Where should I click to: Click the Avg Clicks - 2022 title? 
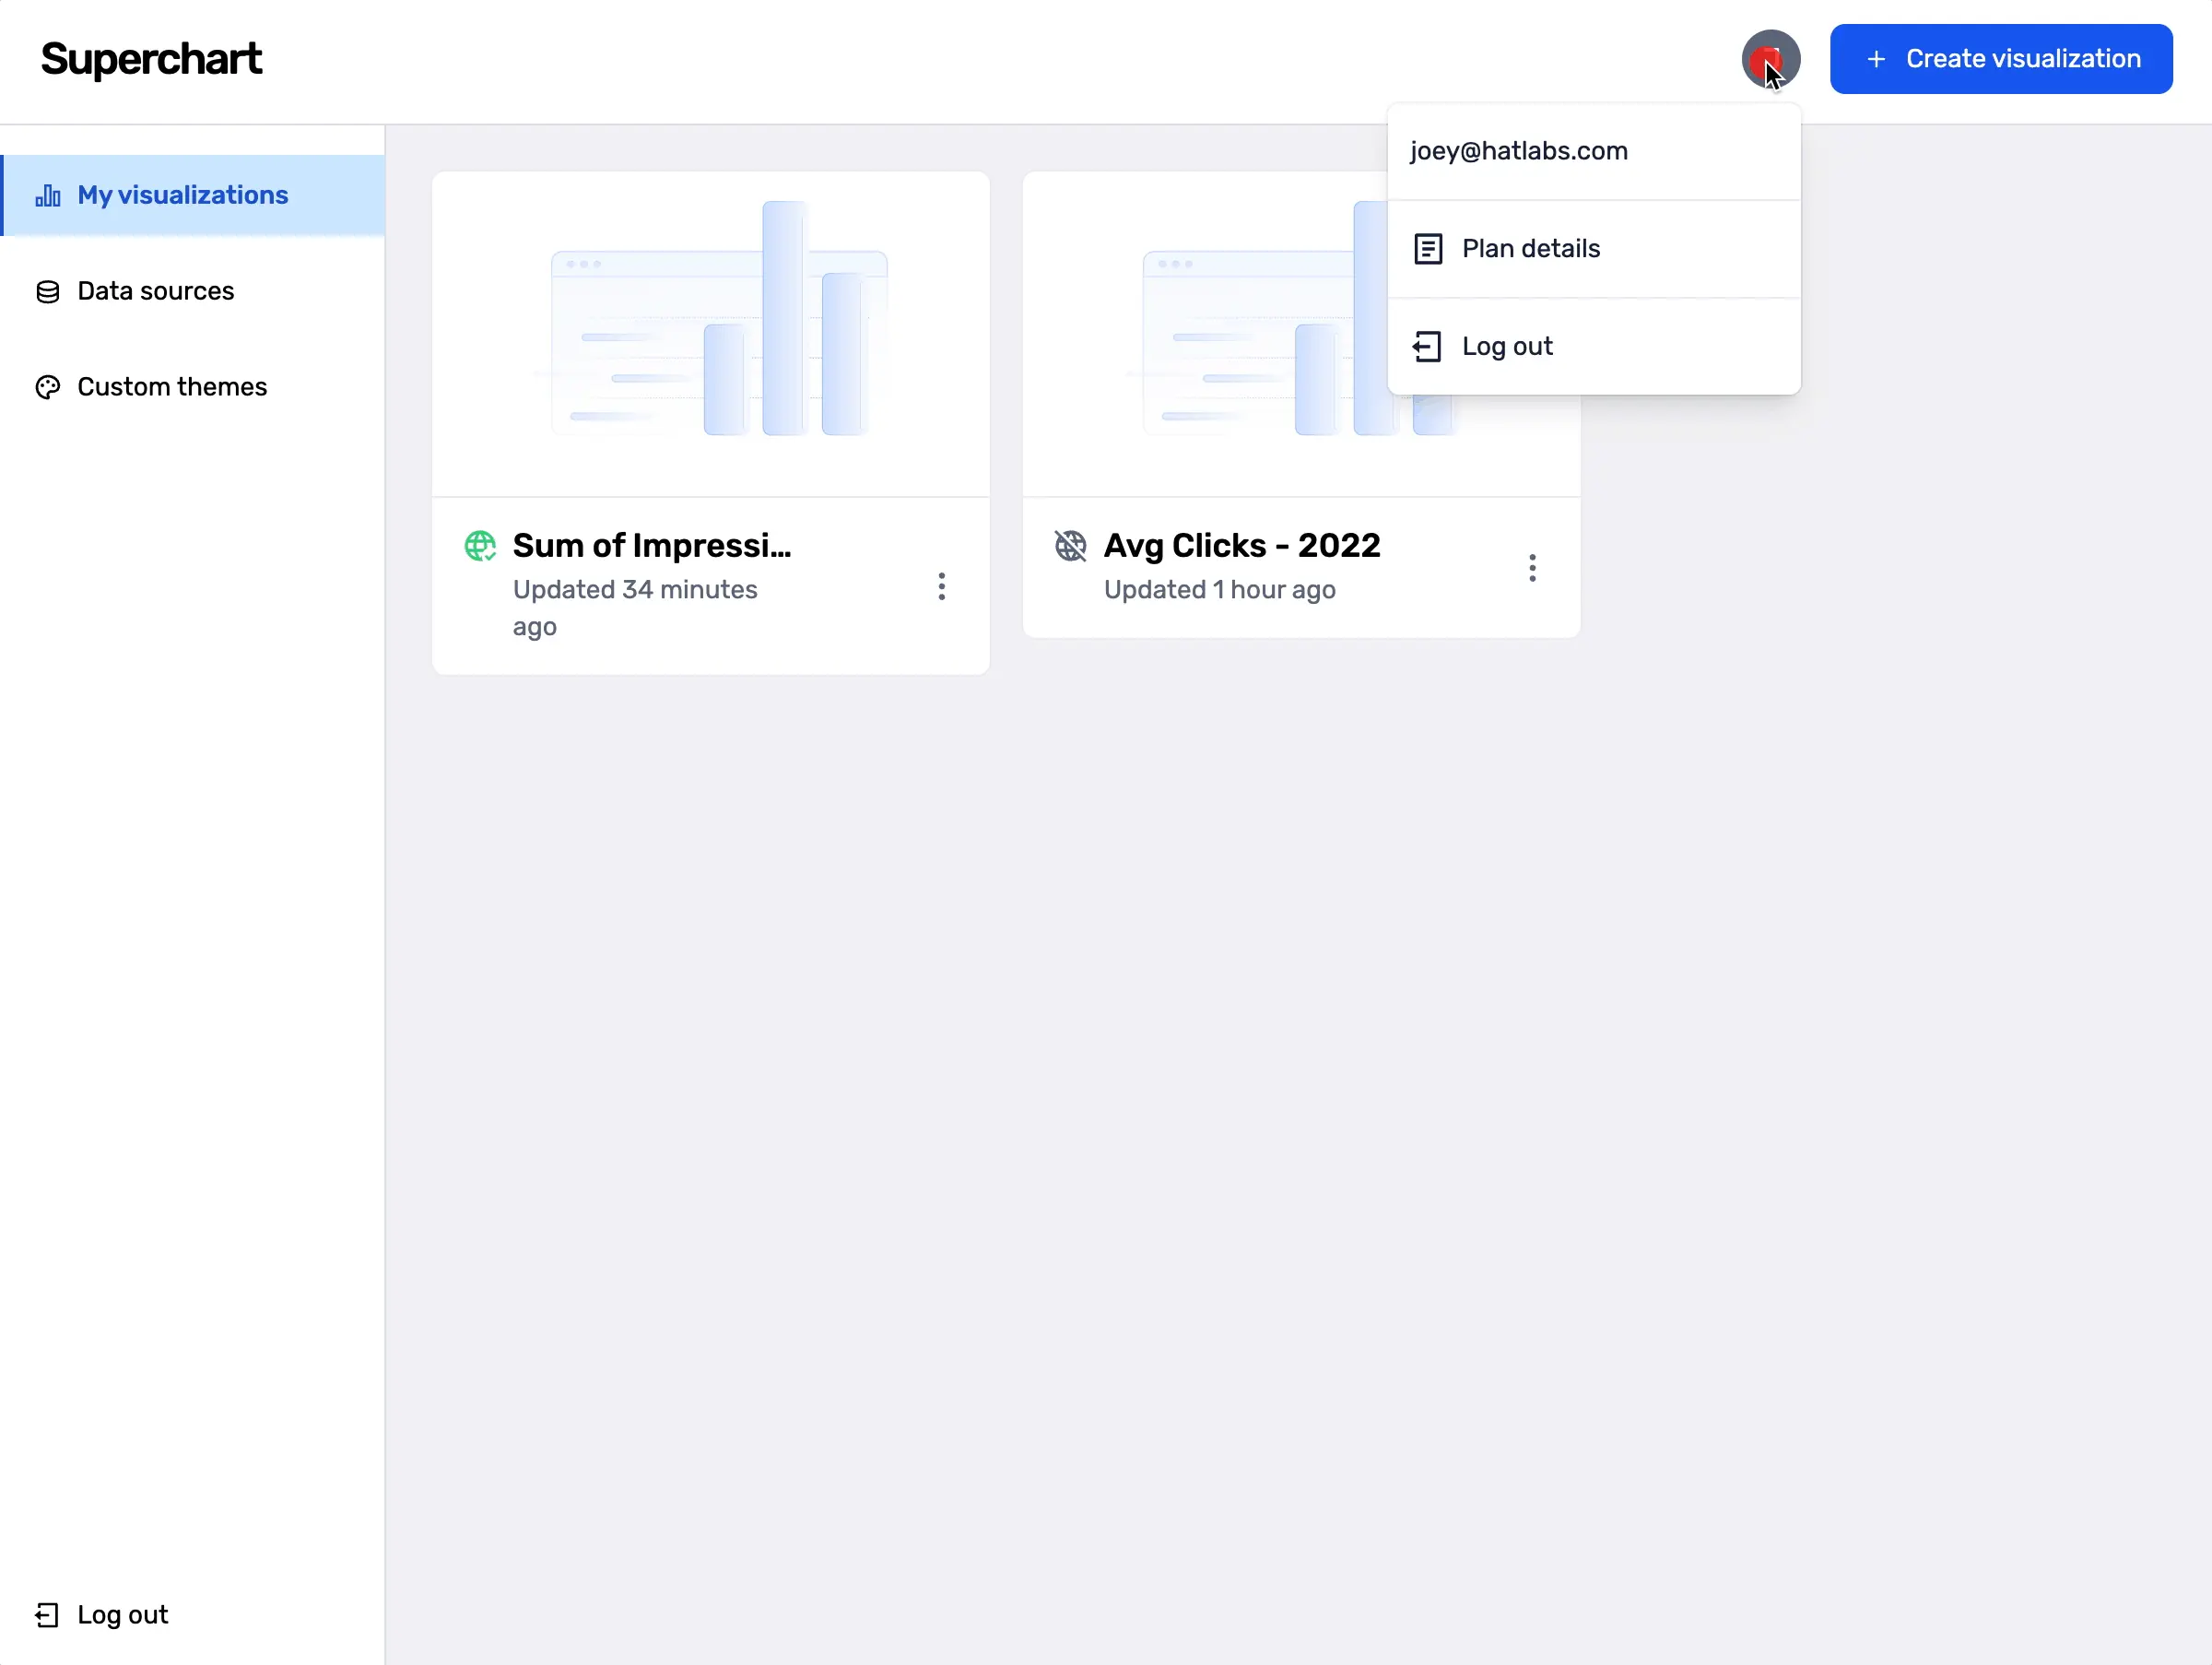1241,545
